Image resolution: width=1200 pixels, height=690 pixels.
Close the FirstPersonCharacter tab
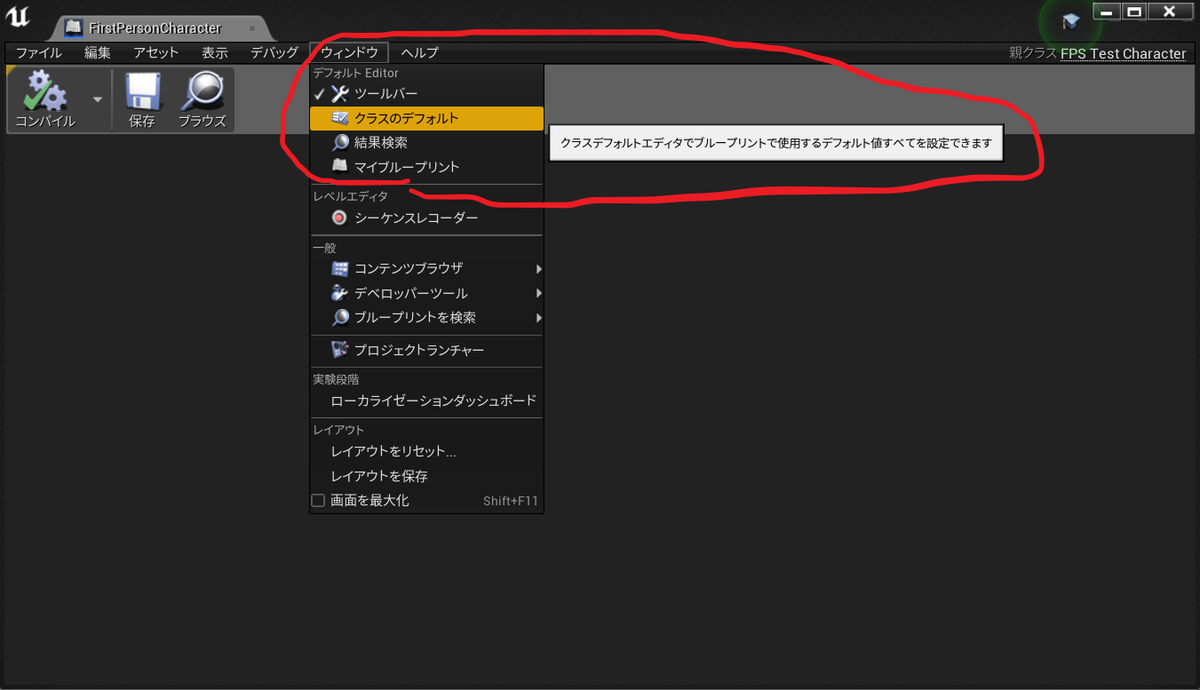click(x=253, y=27)
